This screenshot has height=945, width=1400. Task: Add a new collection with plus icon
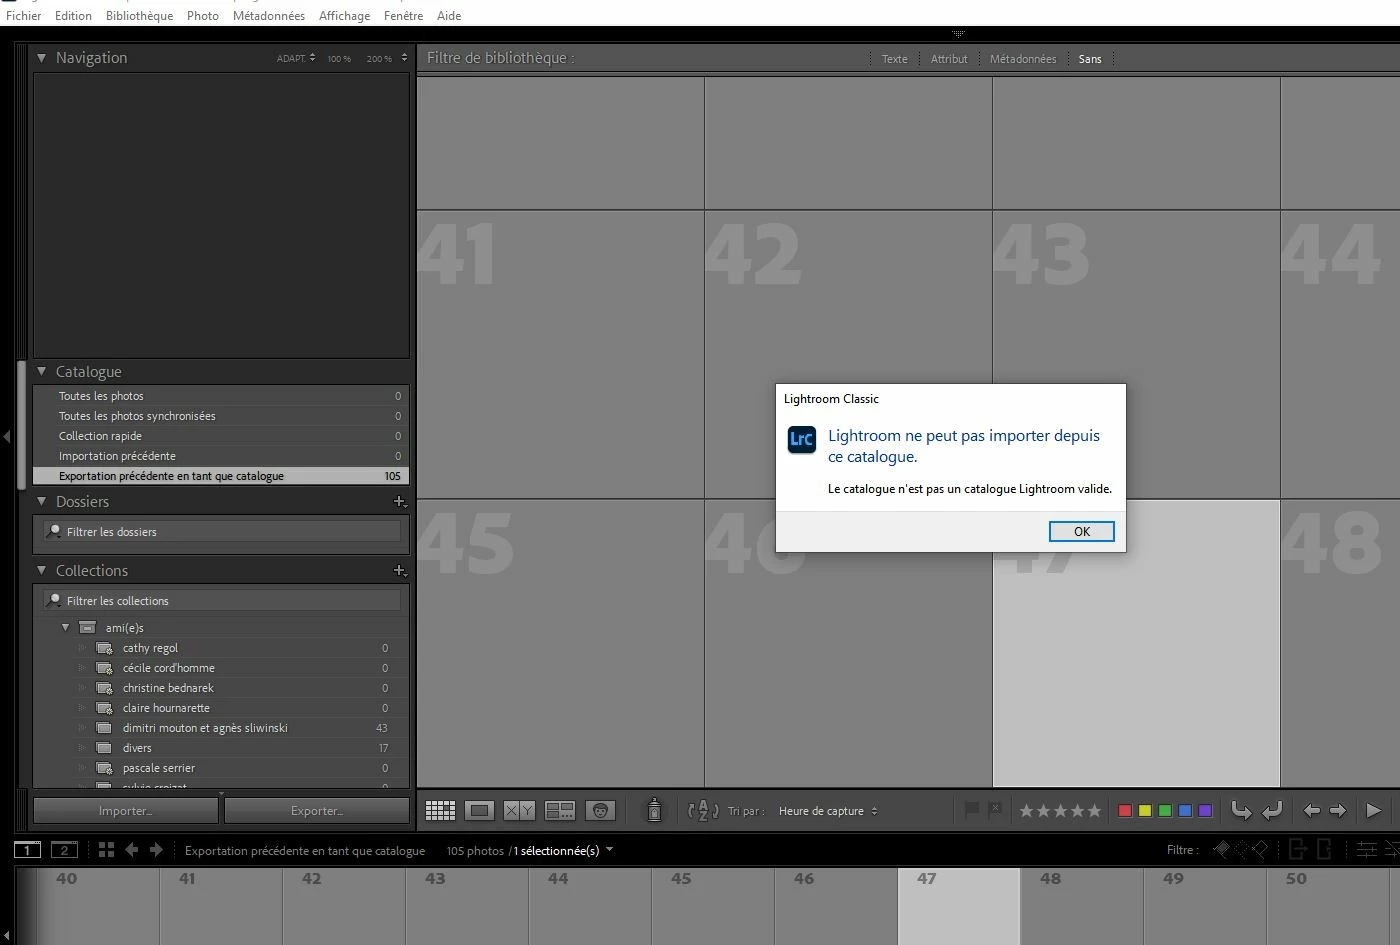[399, 570]
